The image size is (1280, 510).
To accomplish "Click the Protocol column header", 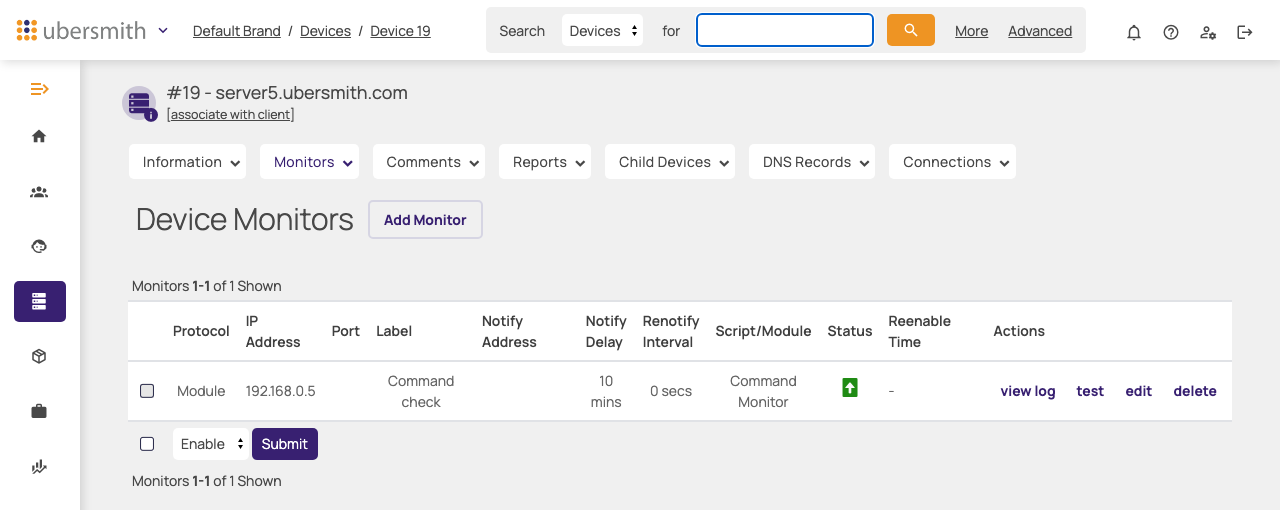I will 201,331.
